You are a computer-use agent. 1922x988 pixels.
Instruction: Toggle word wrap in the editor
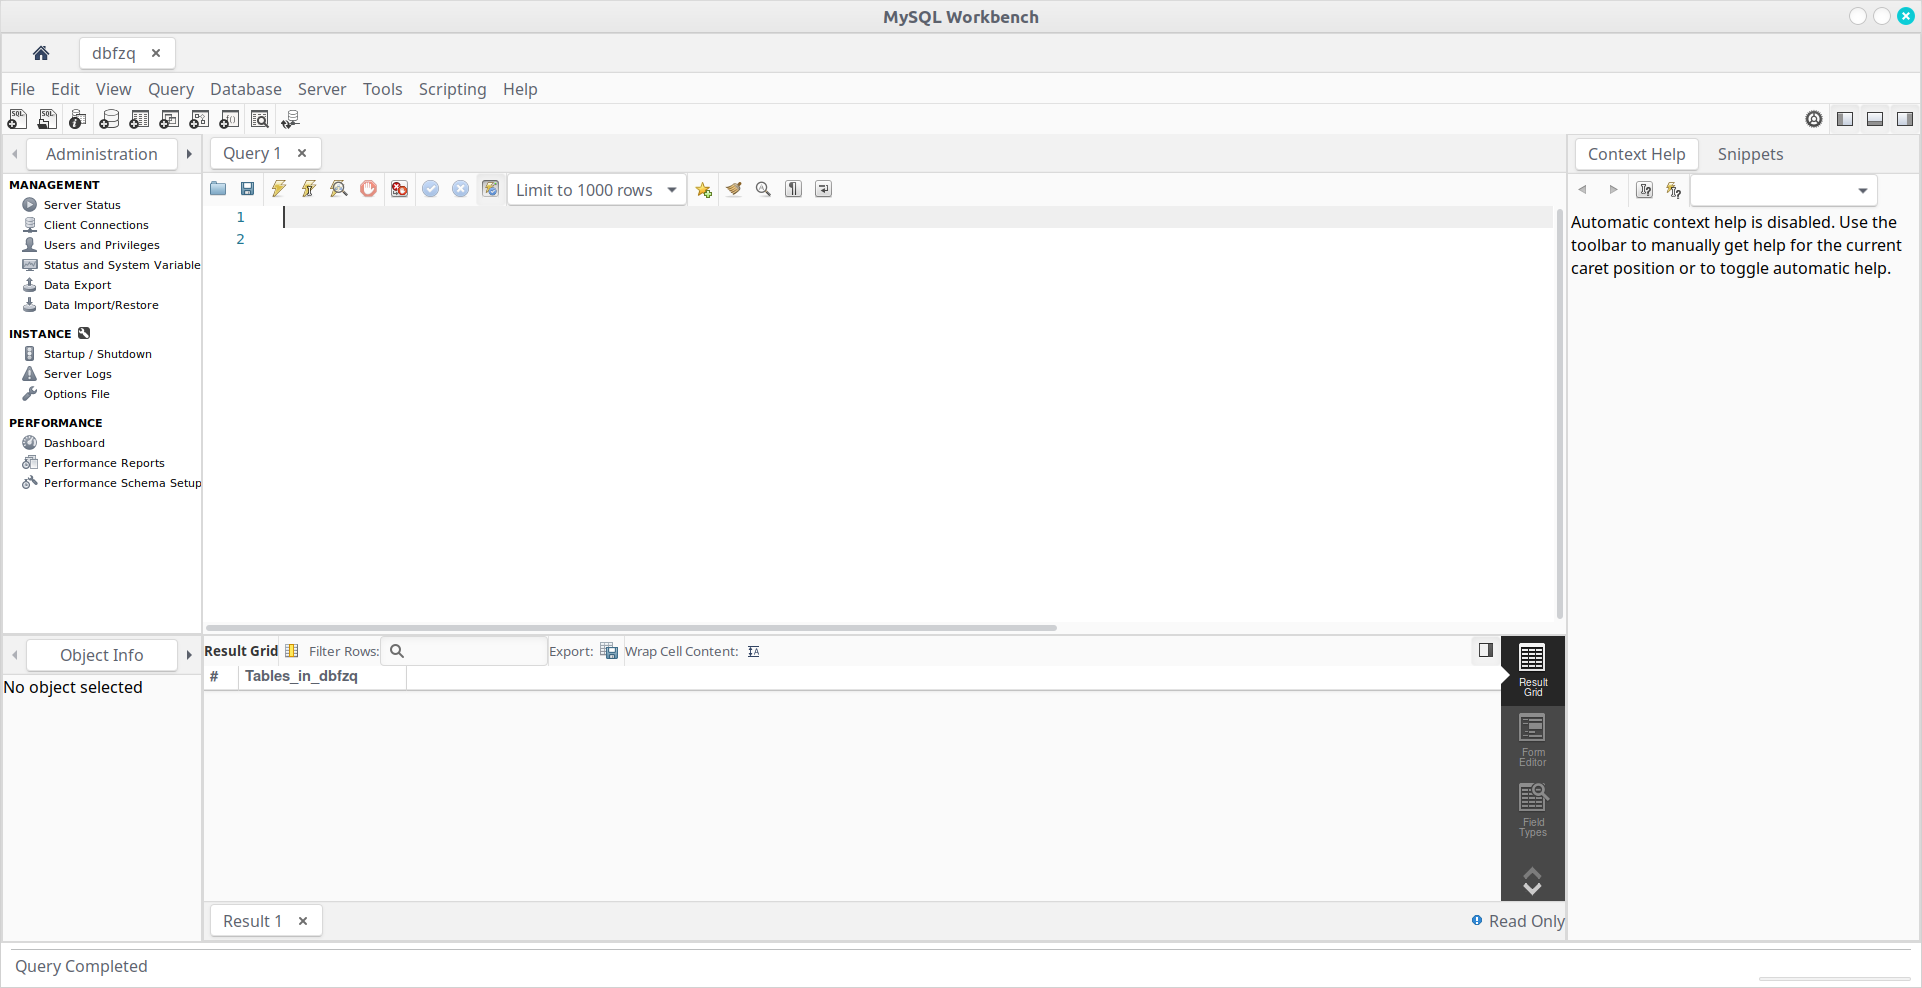(x=824, y=189)
